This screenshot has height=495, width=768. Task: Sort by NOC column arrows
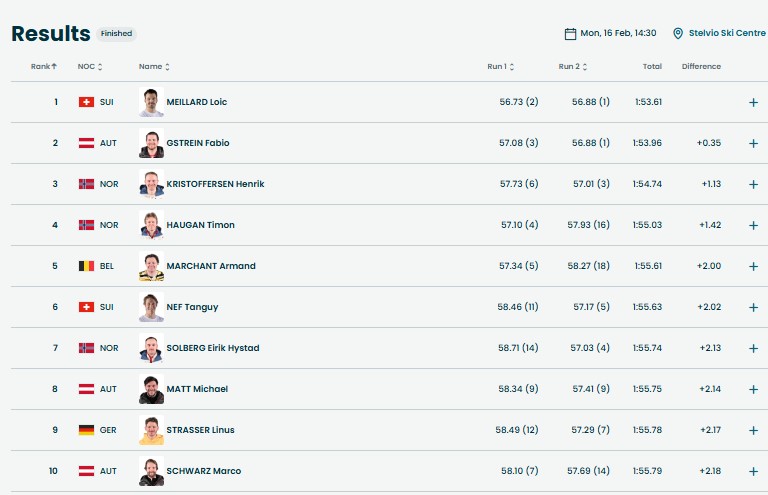90,66
